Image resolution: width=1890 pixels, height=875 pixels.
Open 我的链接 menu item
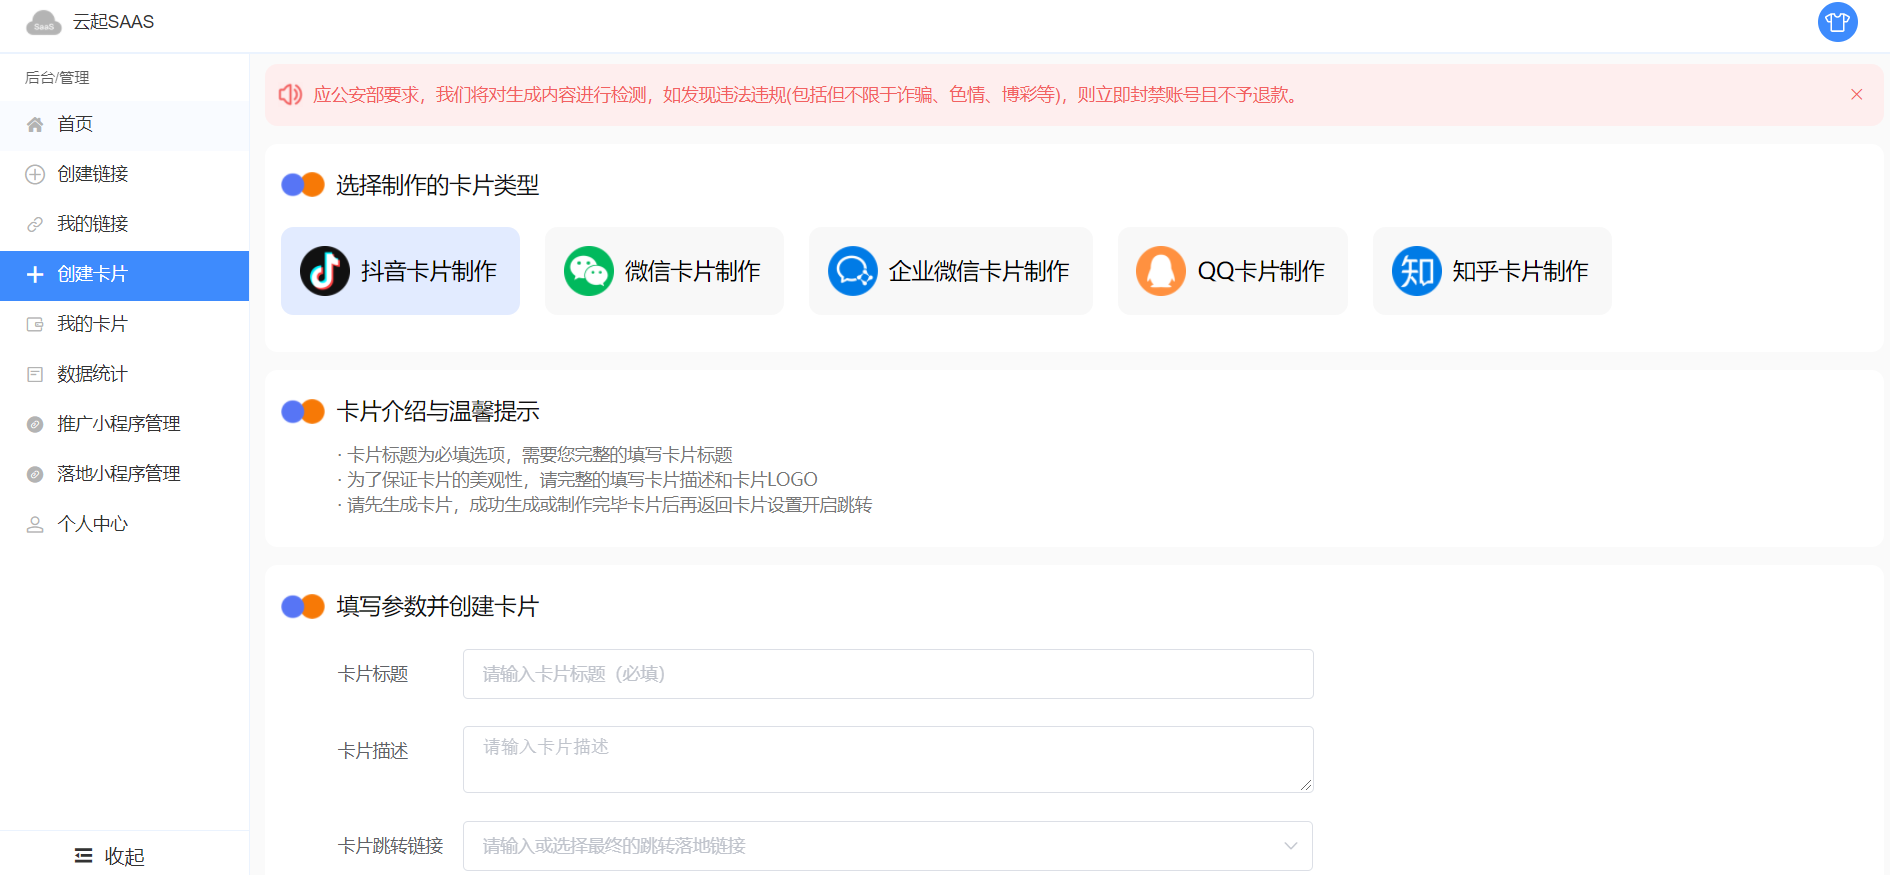click(x=124, y=224)
